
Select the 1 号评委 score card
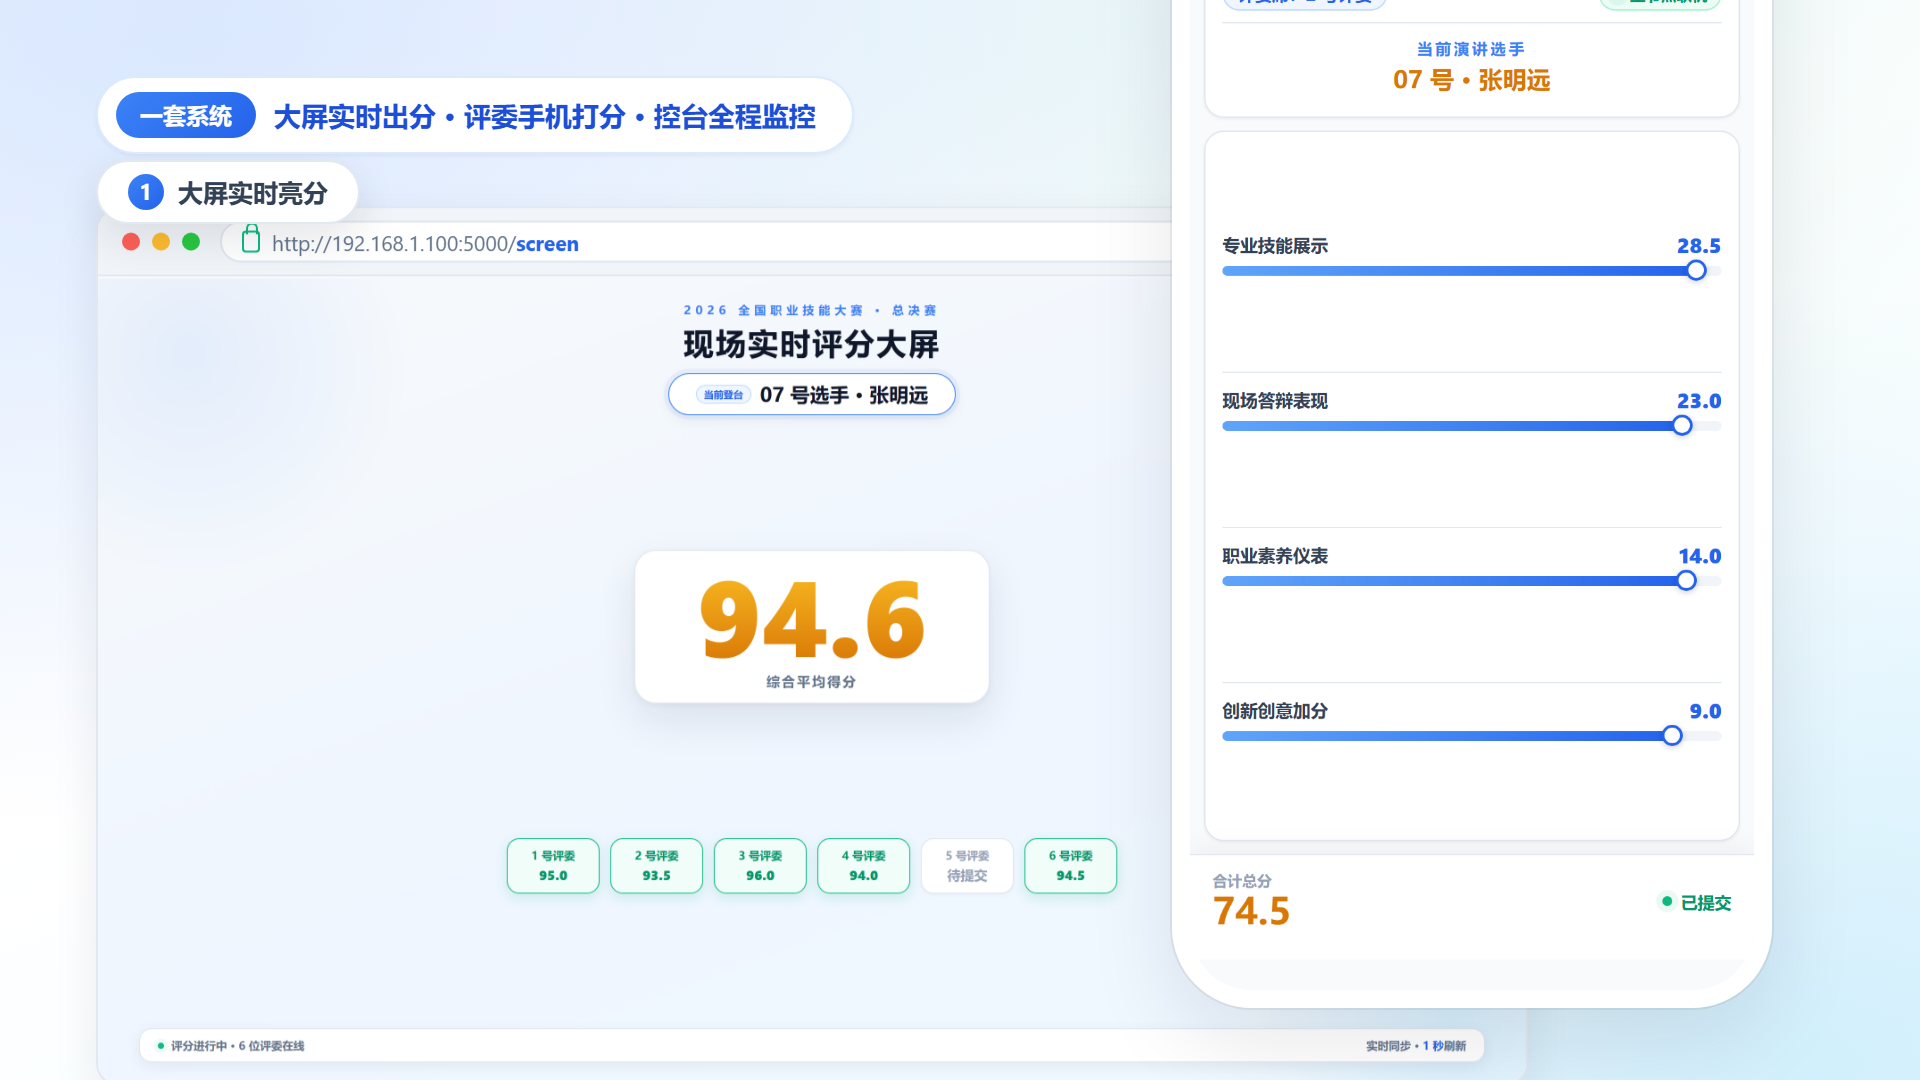coord(553,866)
